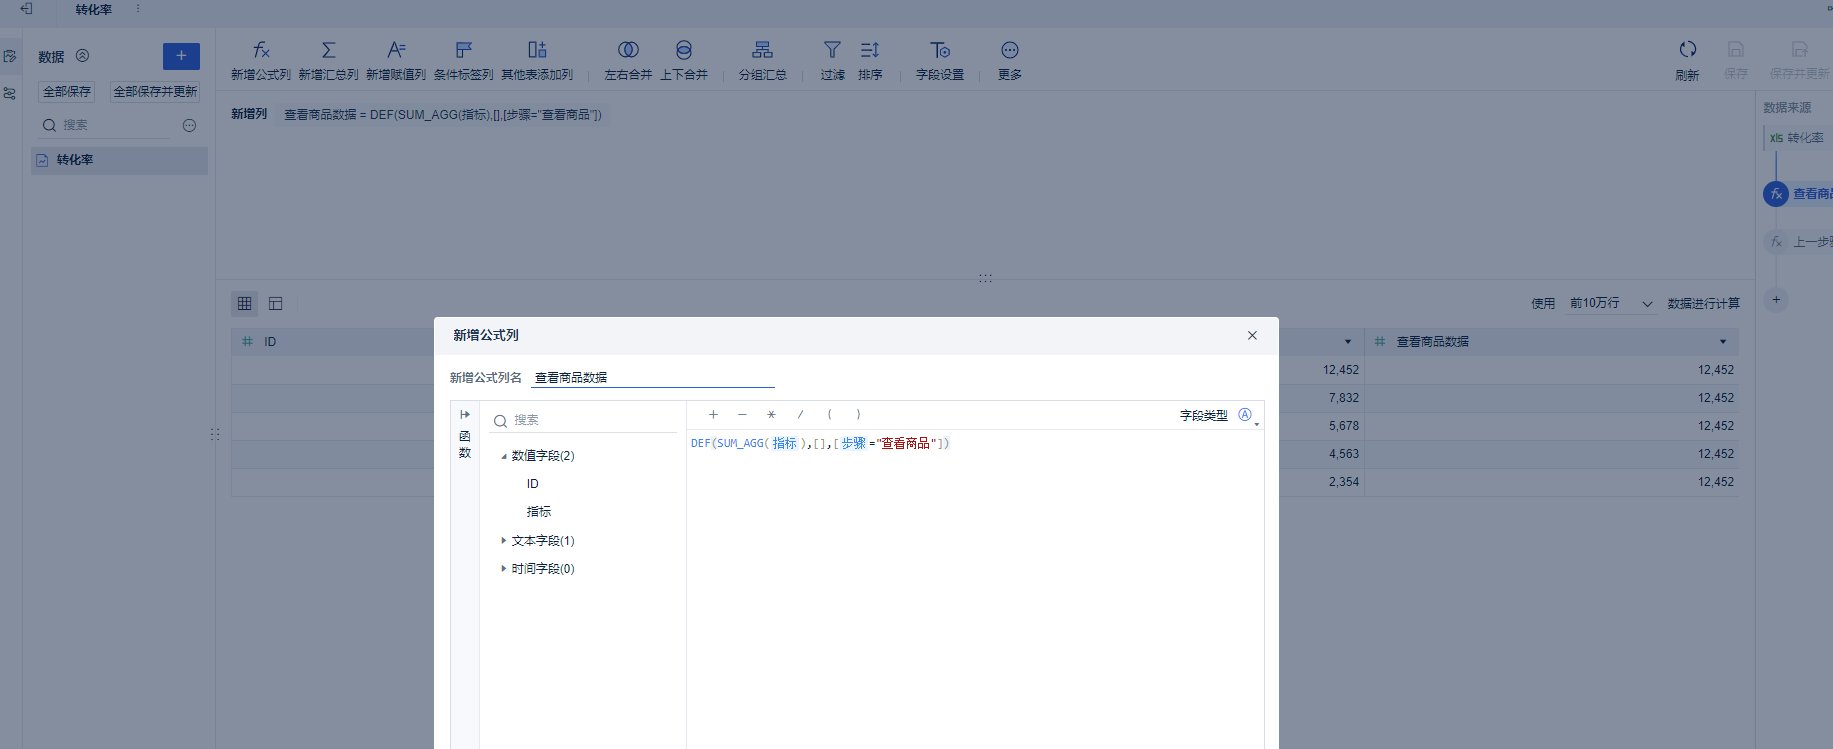
Task: Open the 字段设置 field settings tool
Action: tap(940, 50)
